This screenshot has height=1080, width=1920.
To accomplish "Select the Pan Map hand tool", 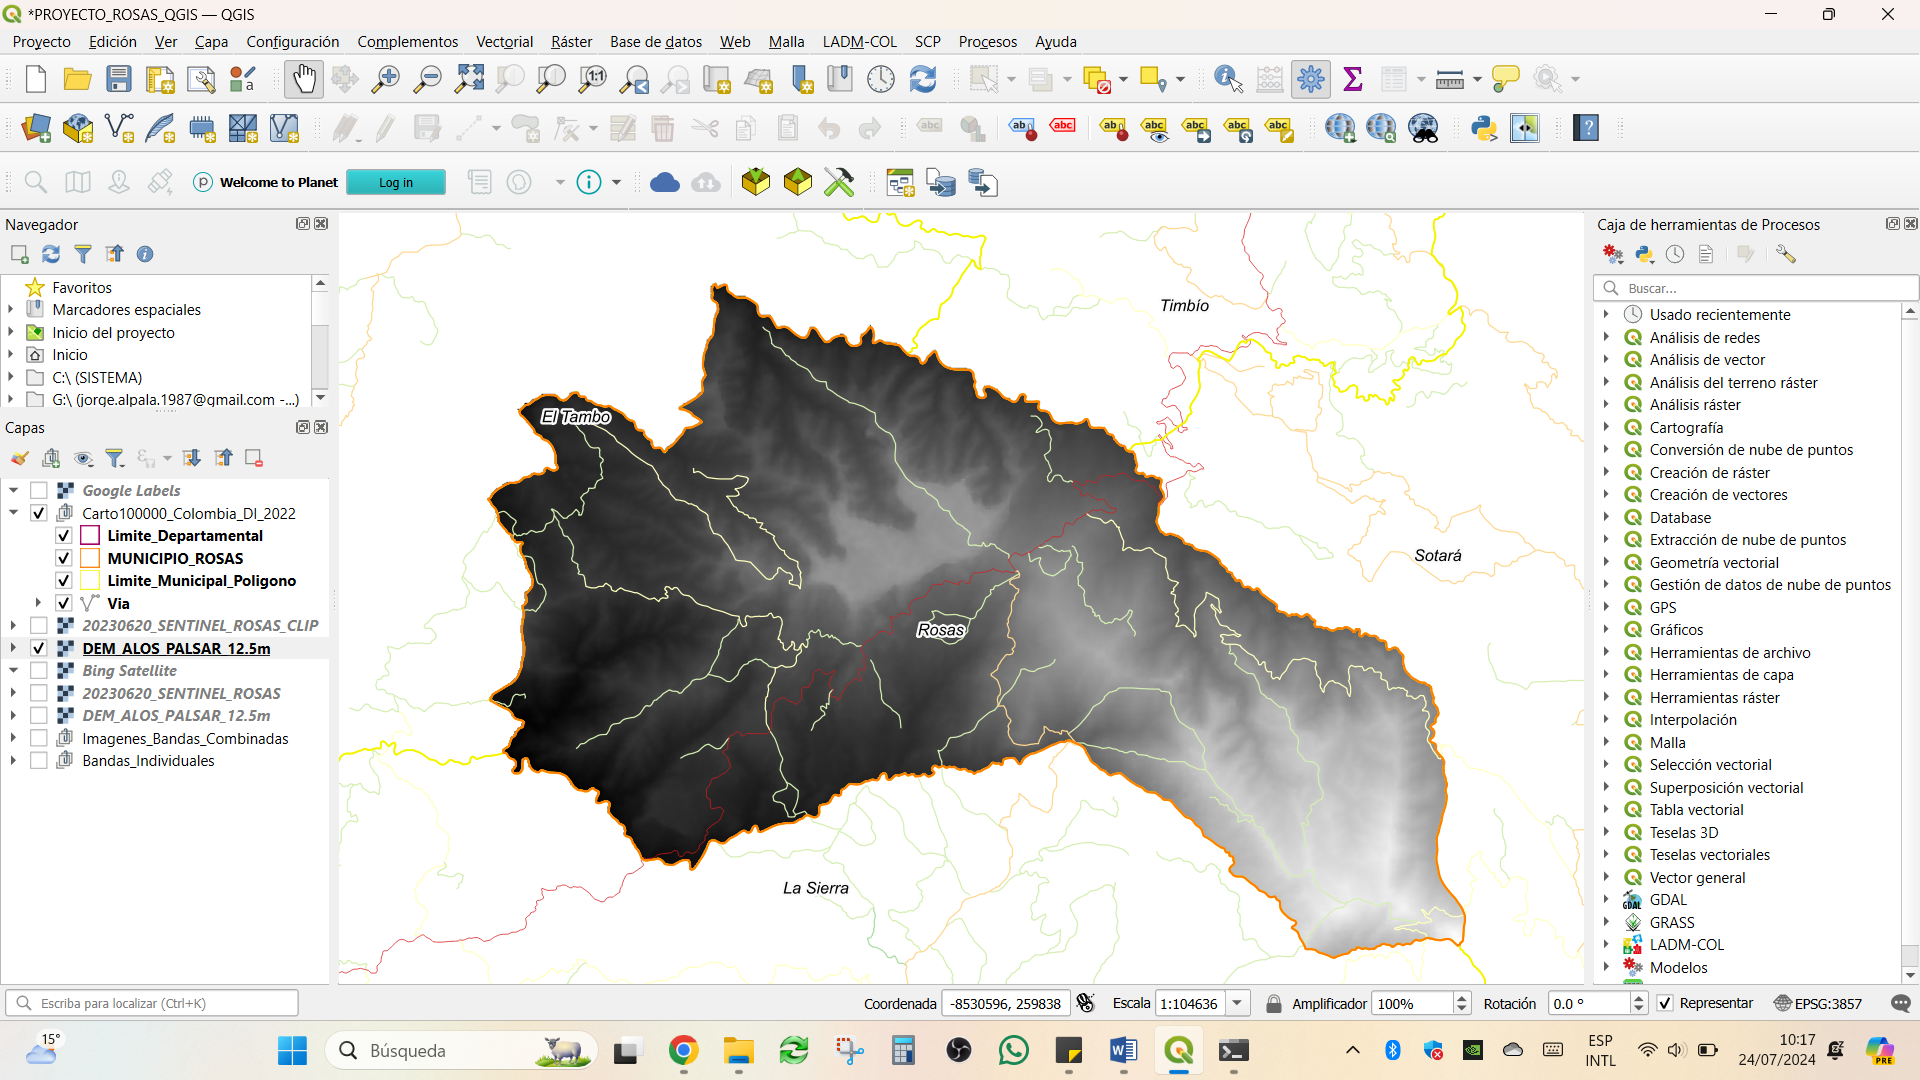I will pyautogui.click(x=304, y=79).
